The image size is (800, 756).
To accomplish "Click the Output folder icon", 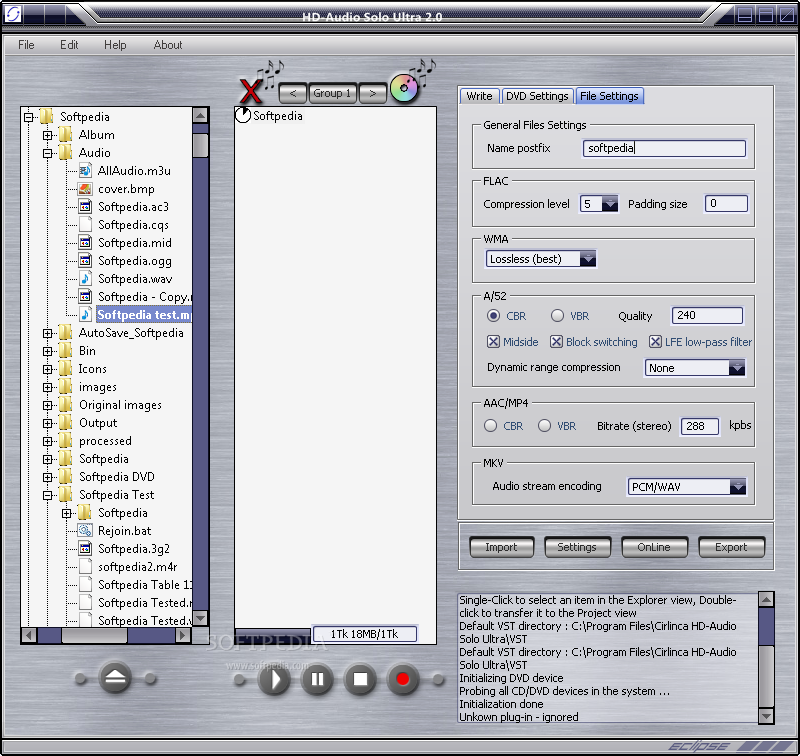I will click(65, 423).
